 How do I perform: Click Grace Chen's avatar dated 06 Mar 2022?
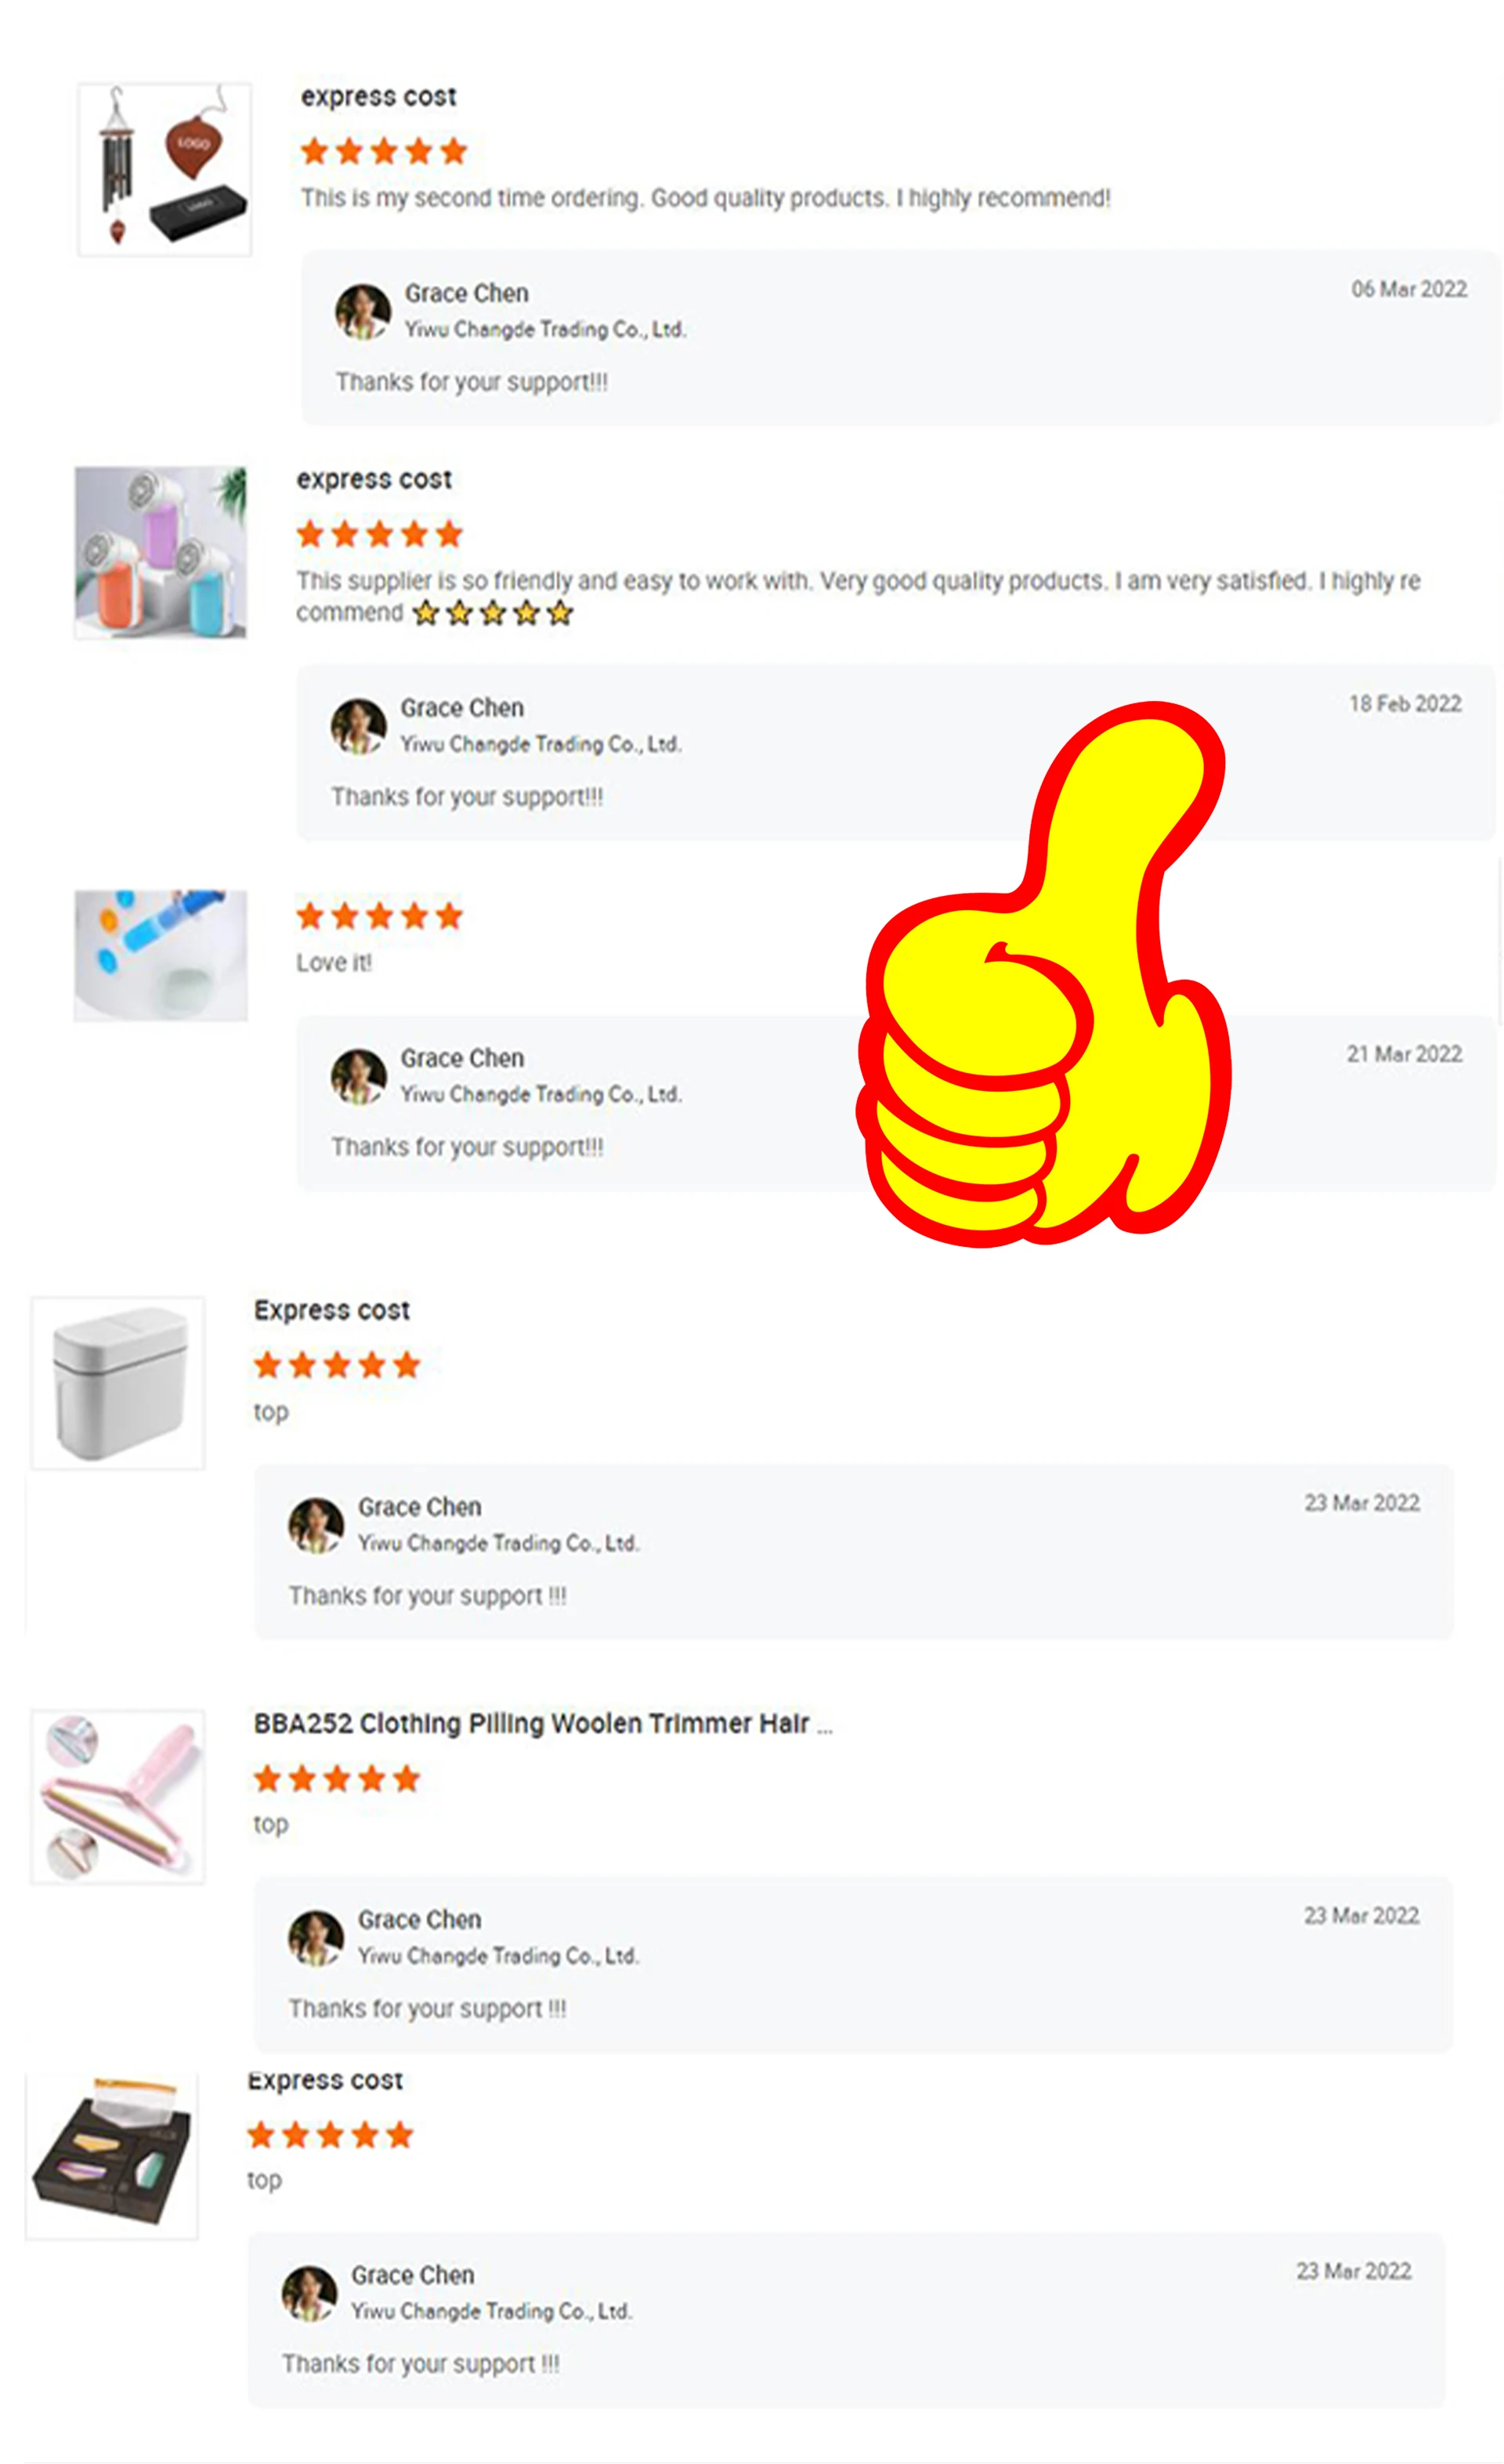coord(363,312)
